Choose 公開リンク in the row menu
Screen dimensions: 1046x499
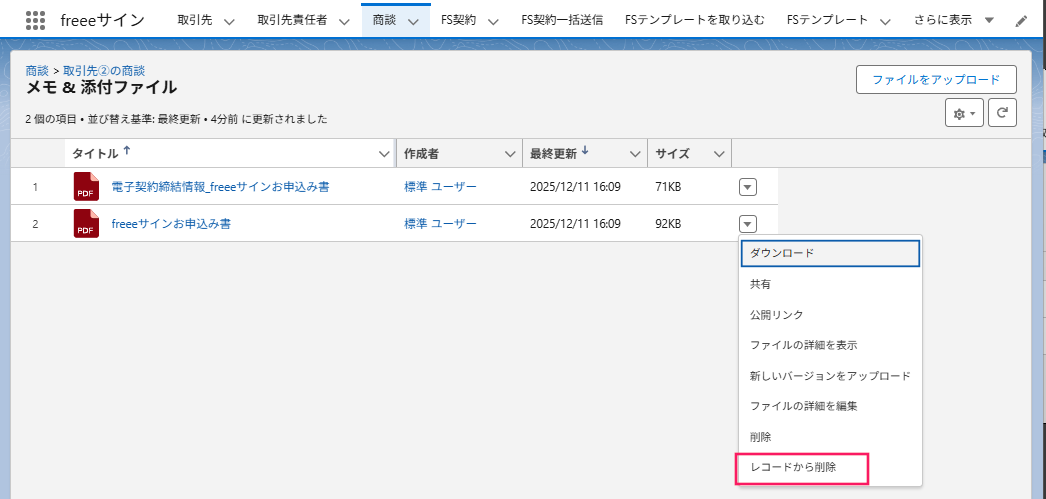830,315
